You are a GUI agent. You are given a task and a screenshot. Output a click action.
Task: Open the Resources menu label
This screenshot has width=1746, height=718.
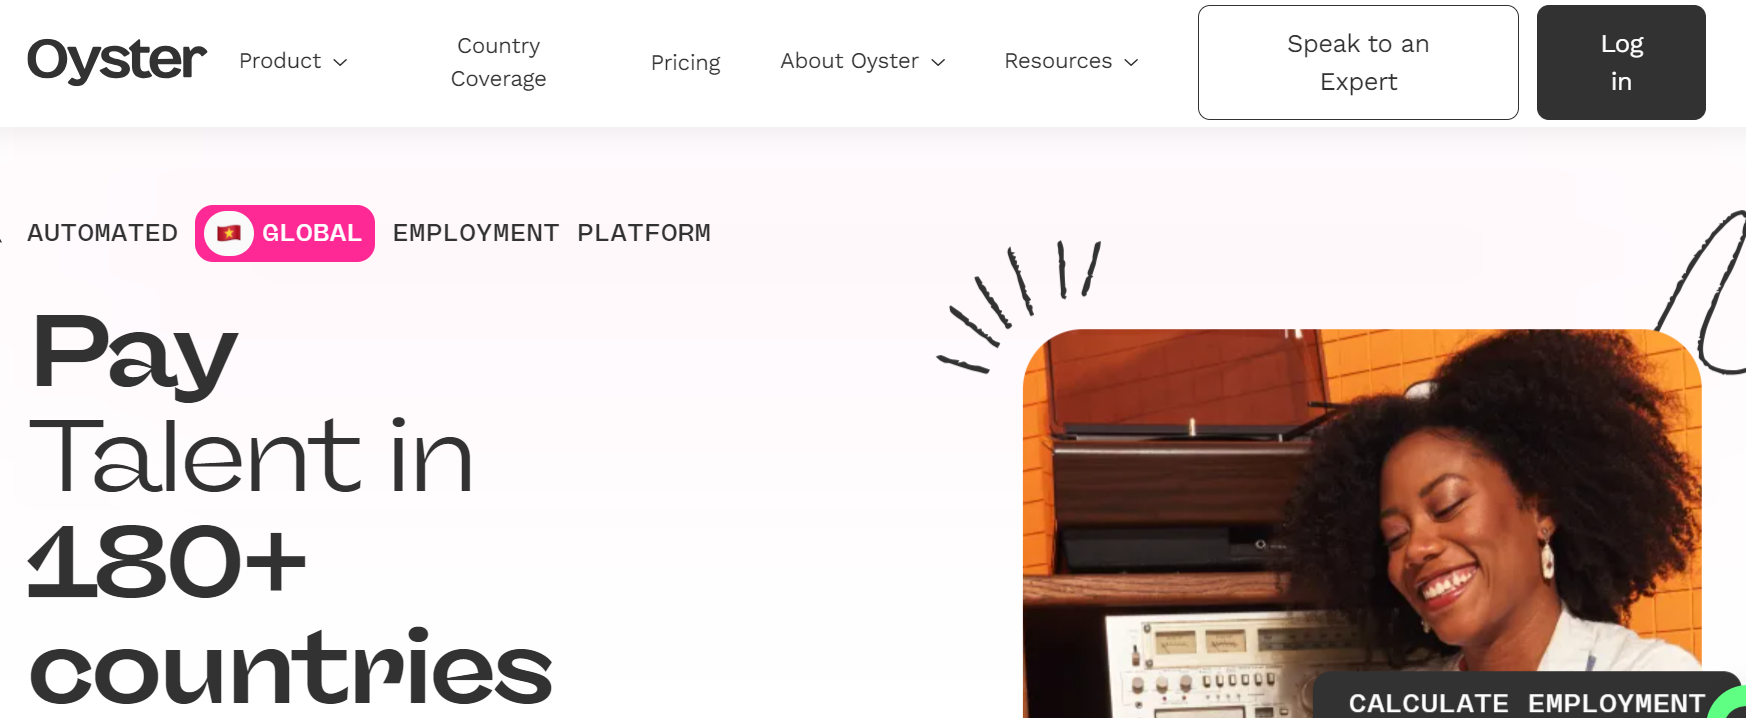point(1058,61)
